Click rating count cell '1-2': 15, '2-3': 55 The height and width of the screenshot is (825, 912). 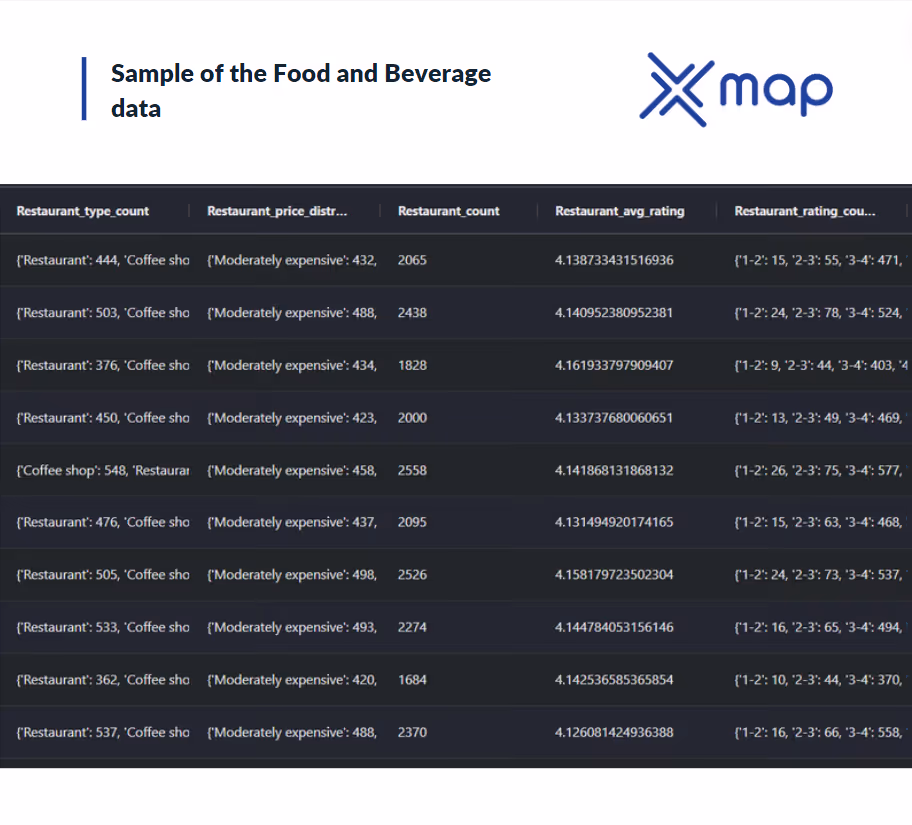point(820,260)
